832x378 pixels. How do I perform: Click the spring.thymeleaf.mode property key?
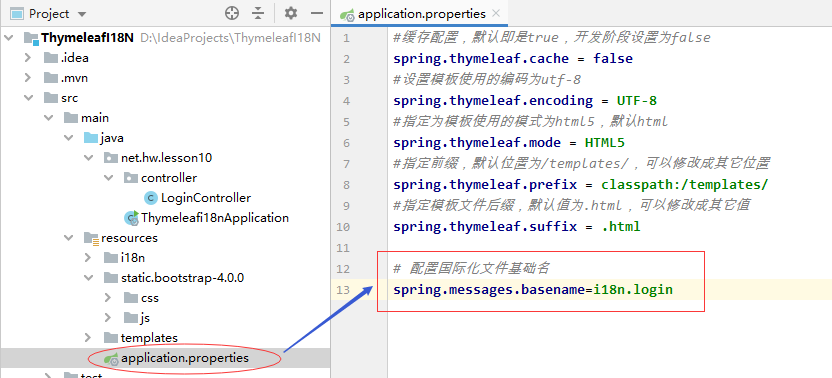[x=477, y=143]
